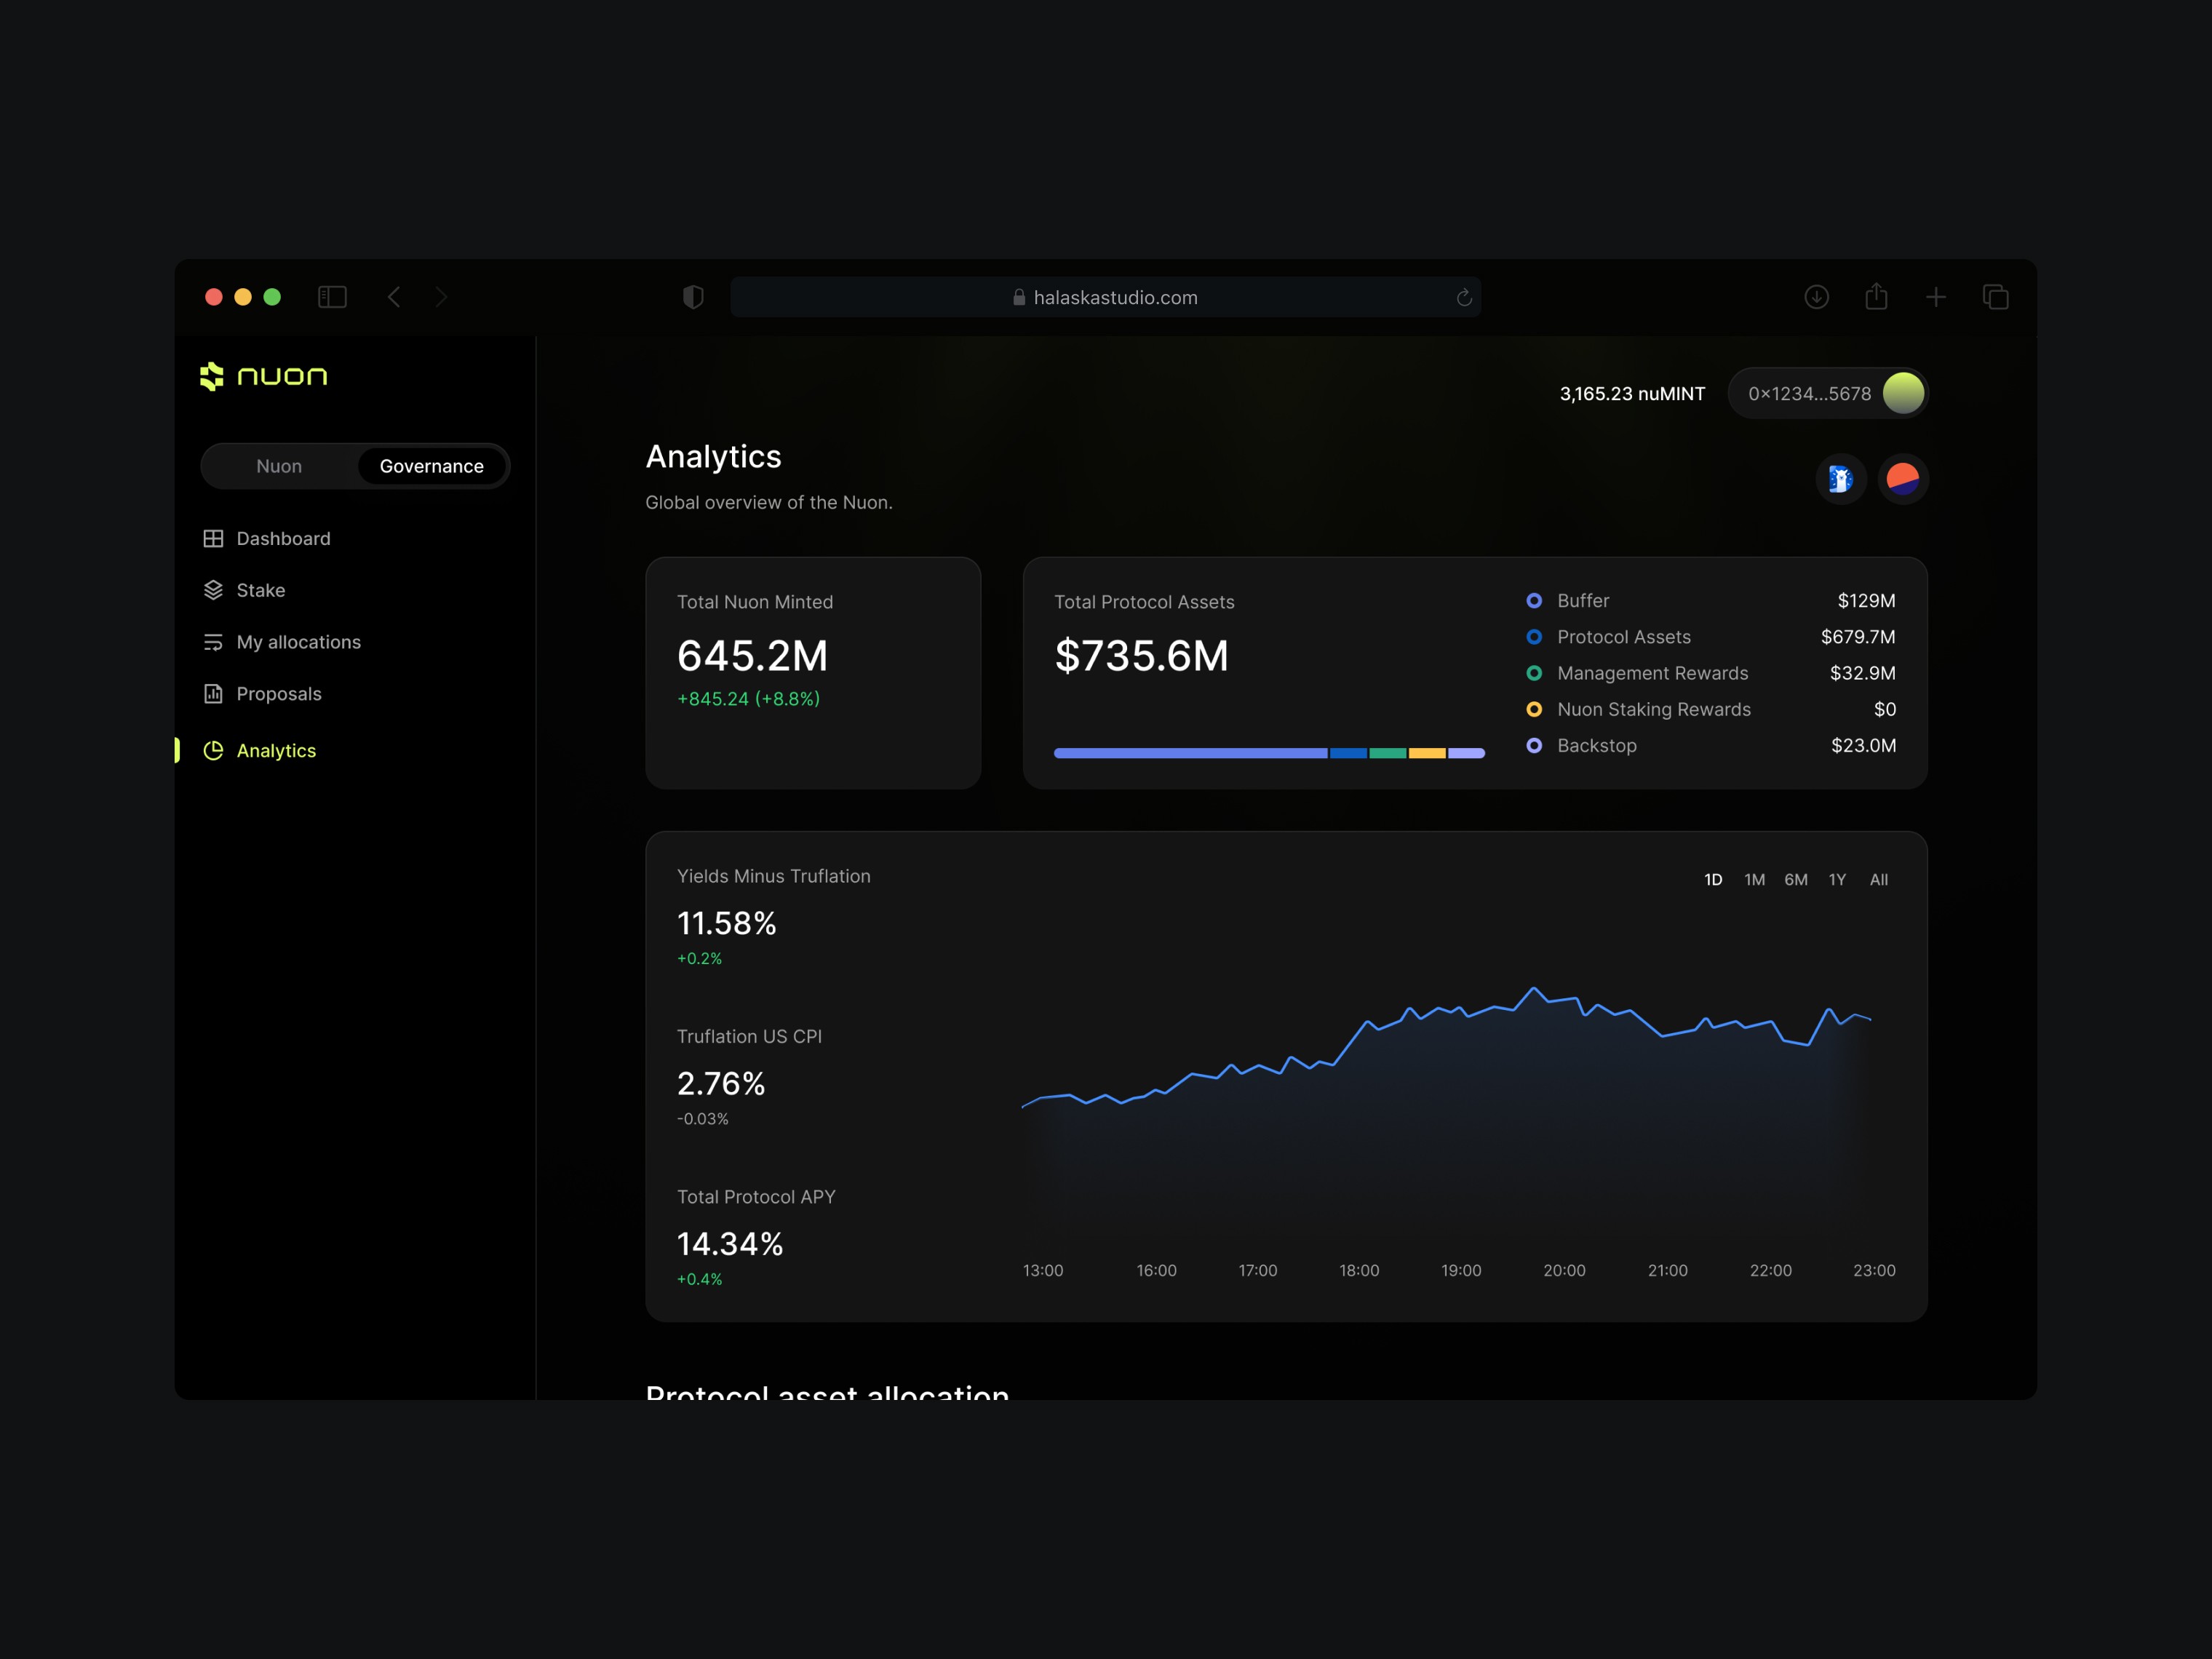This screenshot has width=2212, height=1659.
Task: Select the 1M chart range
Action: tap(1754, 880)
